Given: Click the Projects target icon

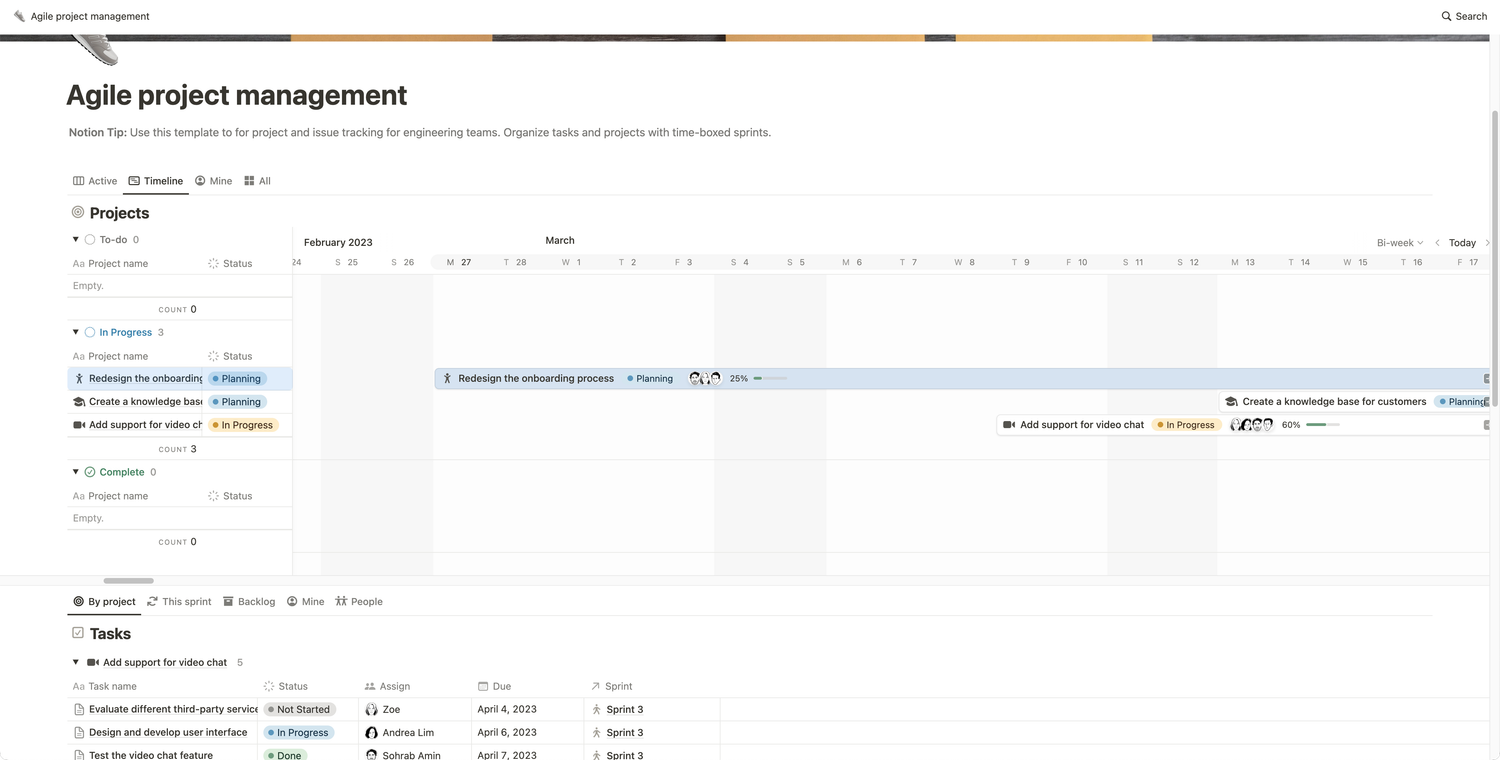Looking at the screenshot, I should tap(78, 212).
